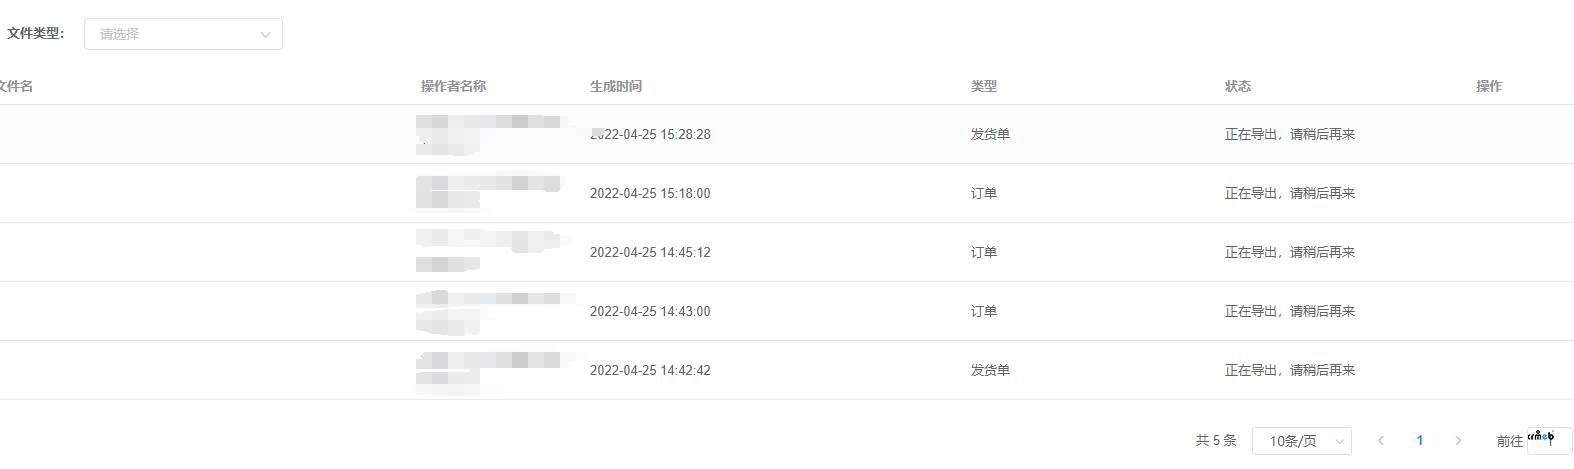Click the 共 5 条 total count text
This screenshot has height=469, width=1574.
coord(1216,441)
